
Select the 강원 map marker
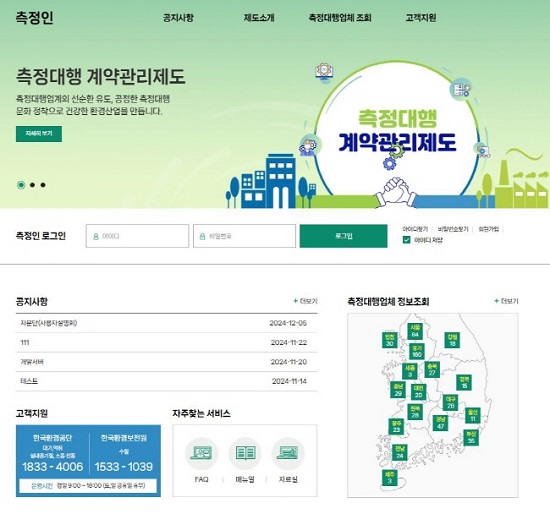[x=452, y=340]
